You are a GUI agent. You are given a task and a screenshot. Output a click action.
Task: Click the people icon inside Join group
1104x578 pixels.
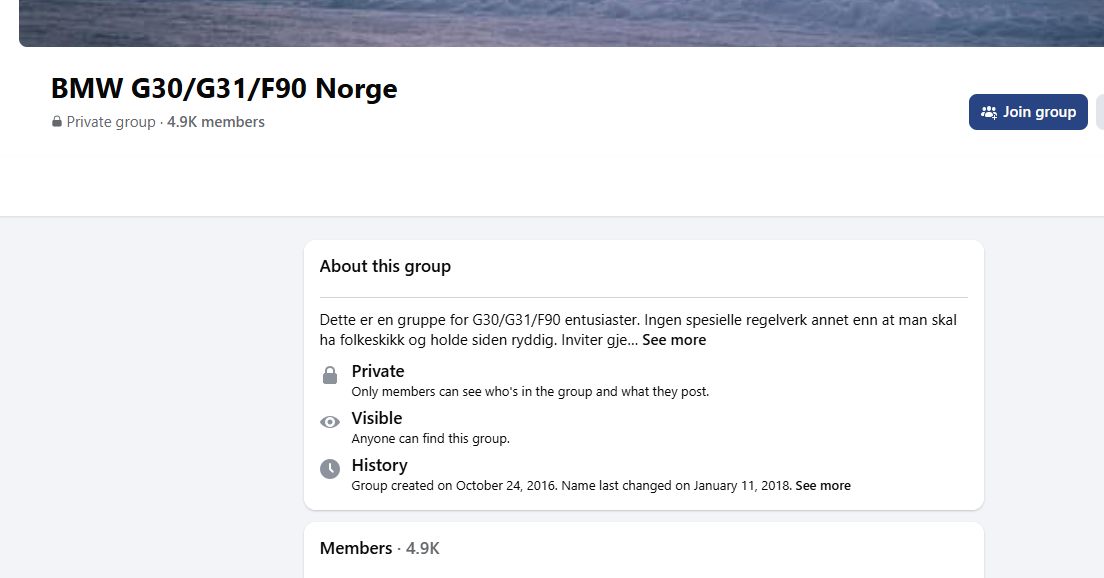point(989,112)
